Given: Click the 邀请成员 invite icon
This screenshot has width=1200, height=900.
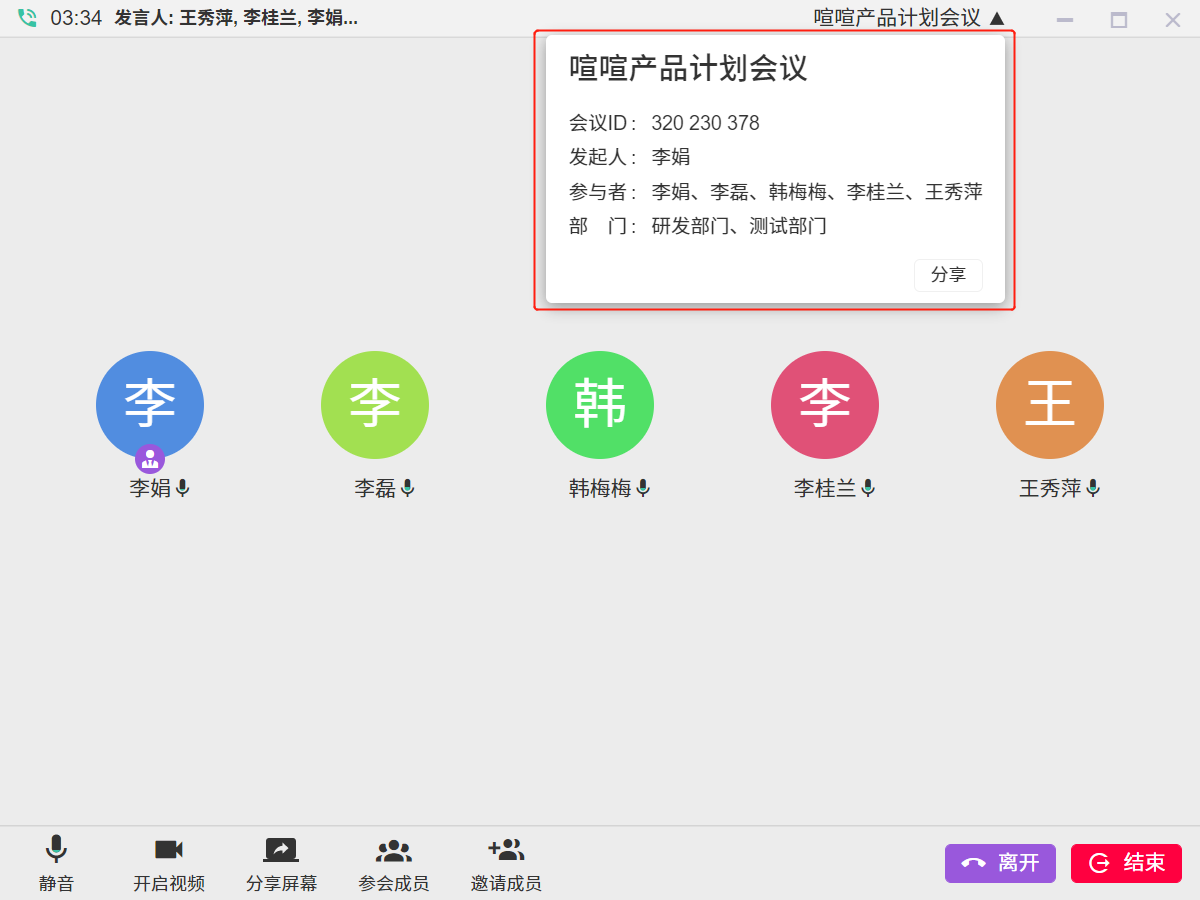Looking at the screenshot, I should 506,851.
